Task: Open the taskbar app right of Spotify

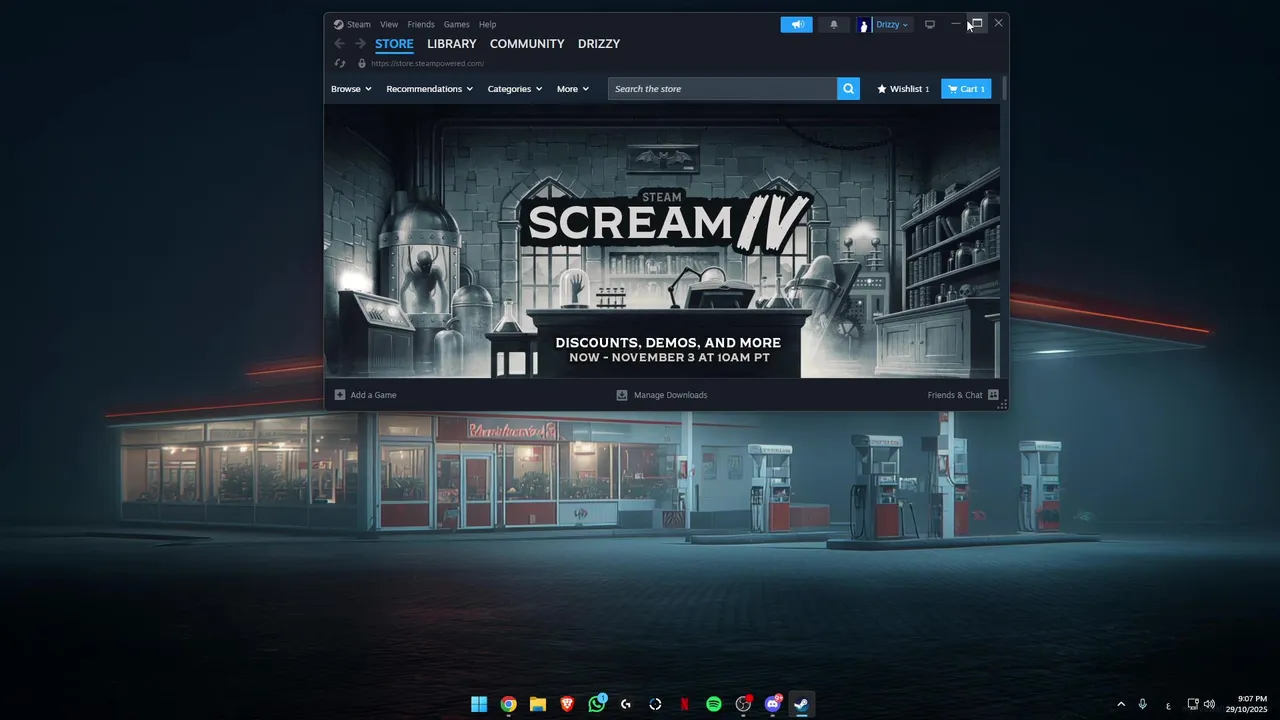Action: tap(743, 704)
